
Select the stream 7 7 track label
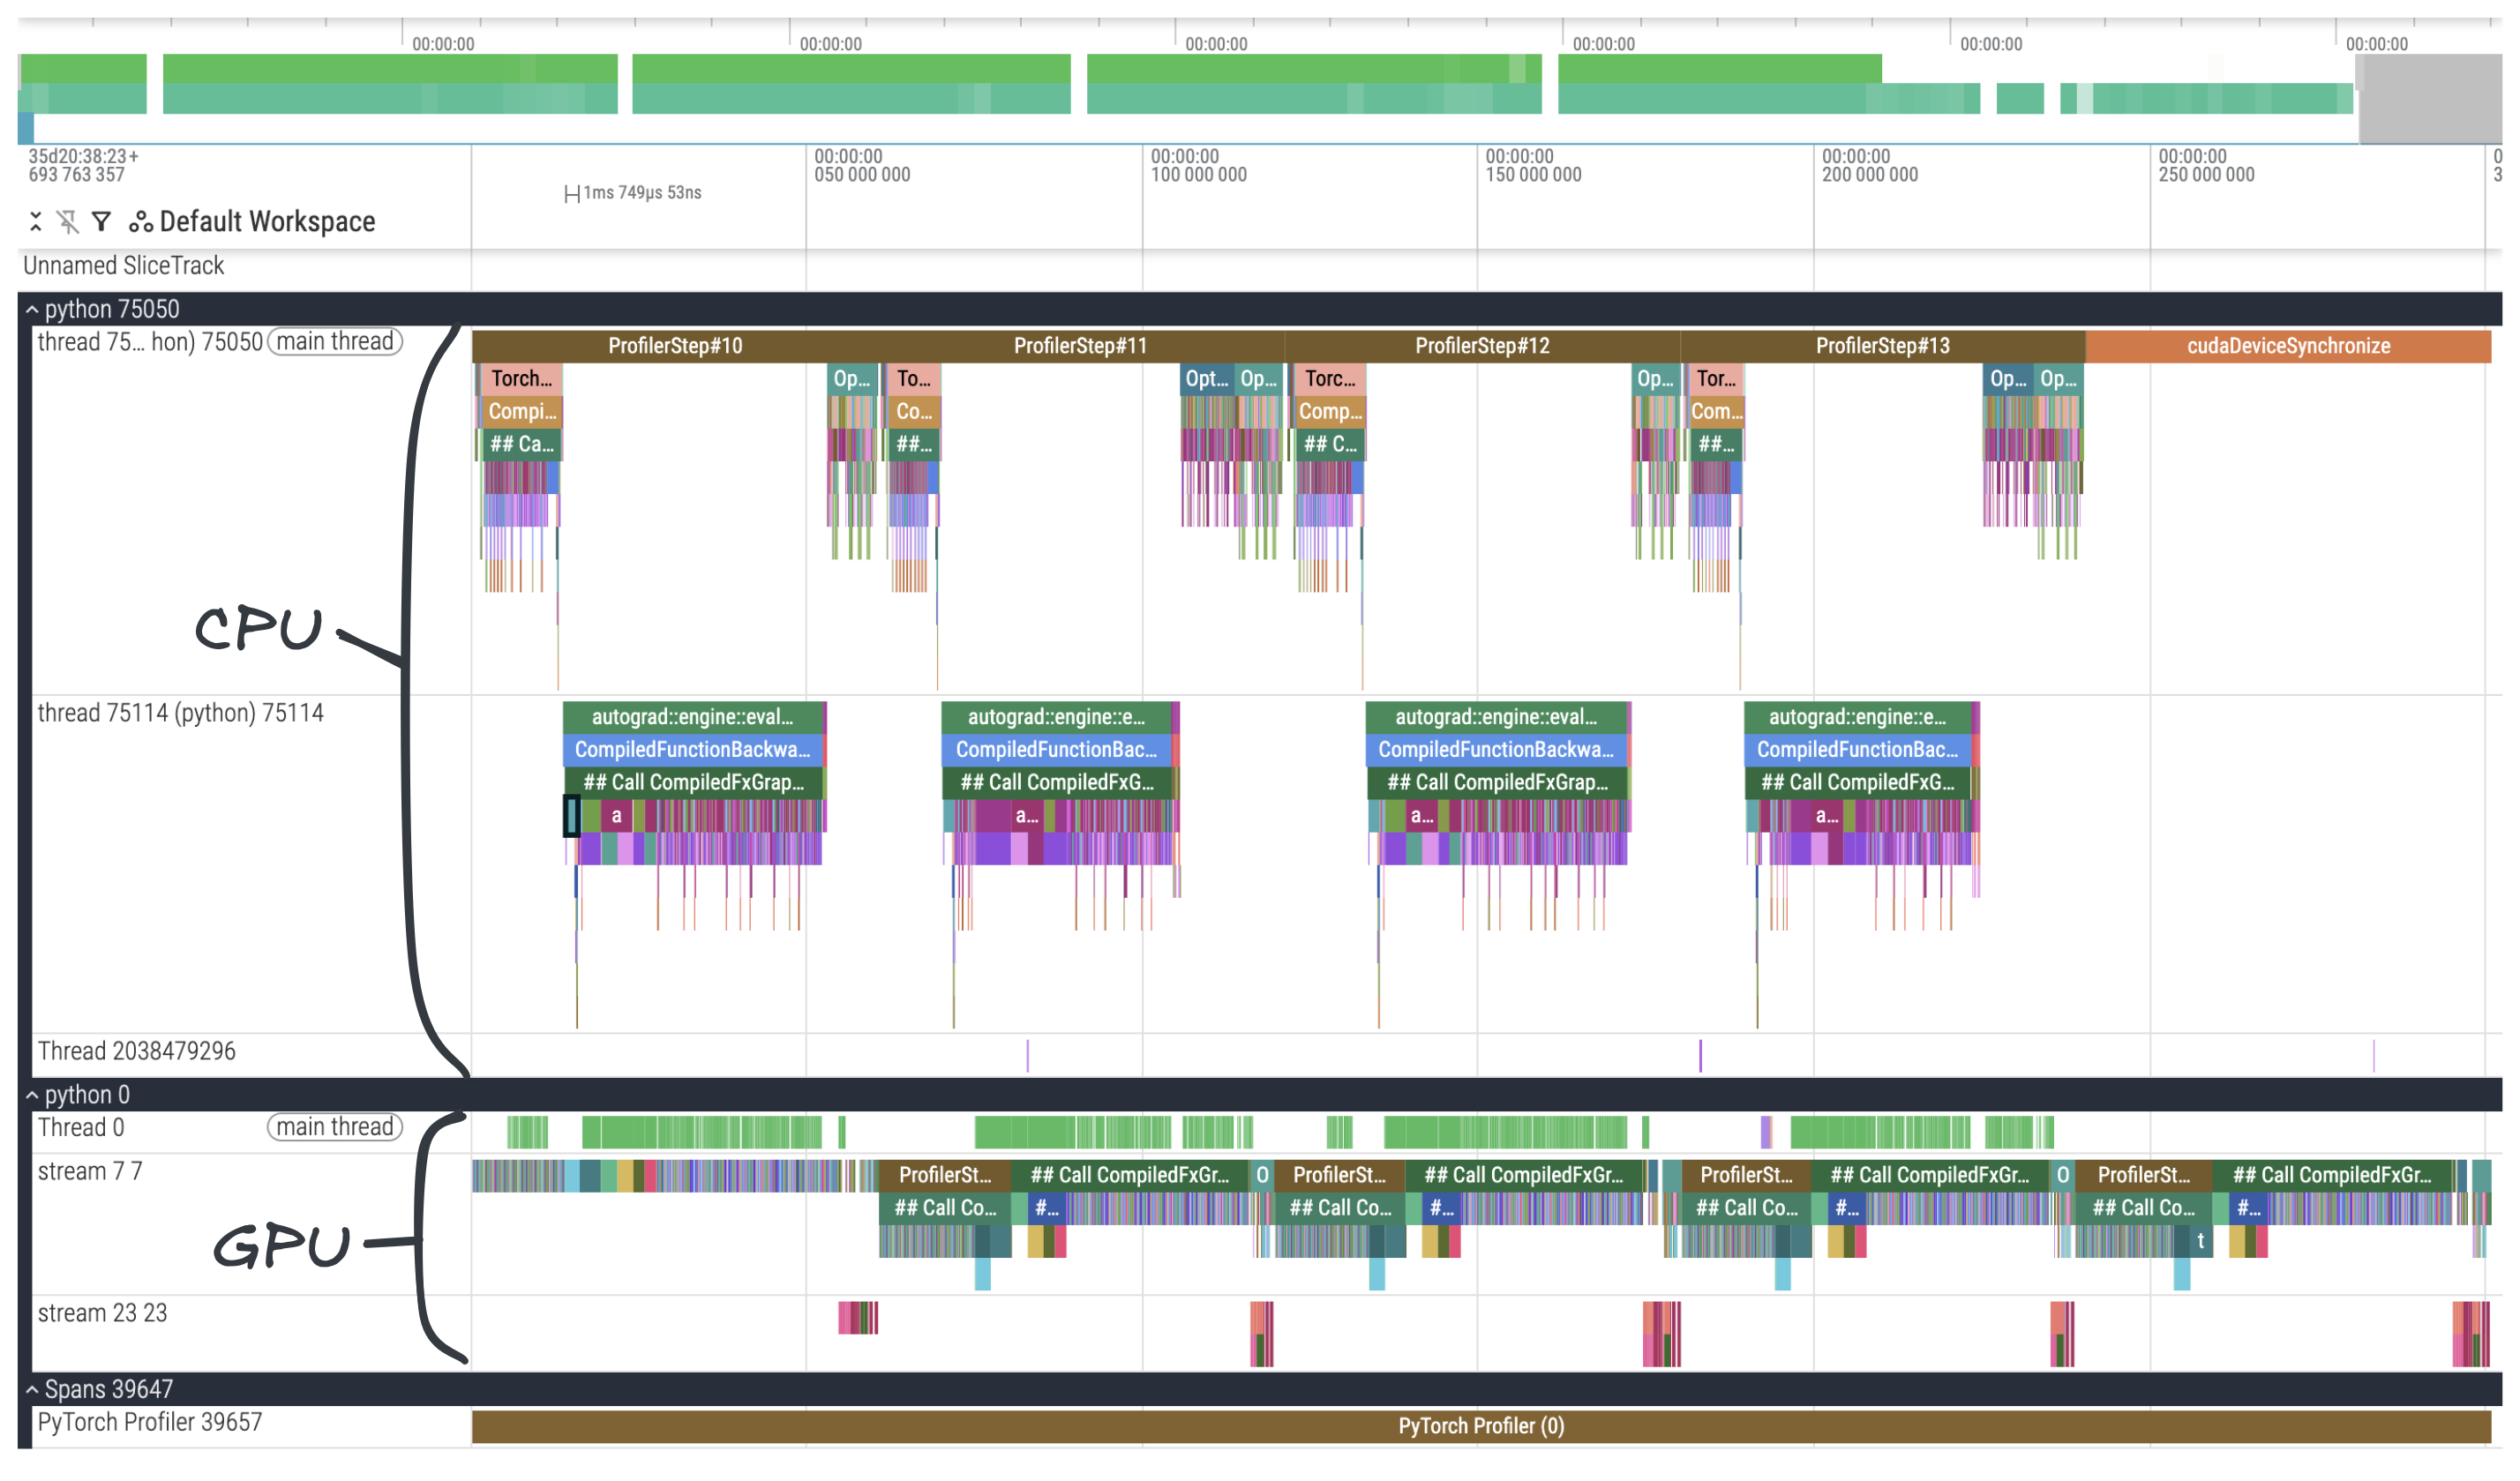(90, 1171)
